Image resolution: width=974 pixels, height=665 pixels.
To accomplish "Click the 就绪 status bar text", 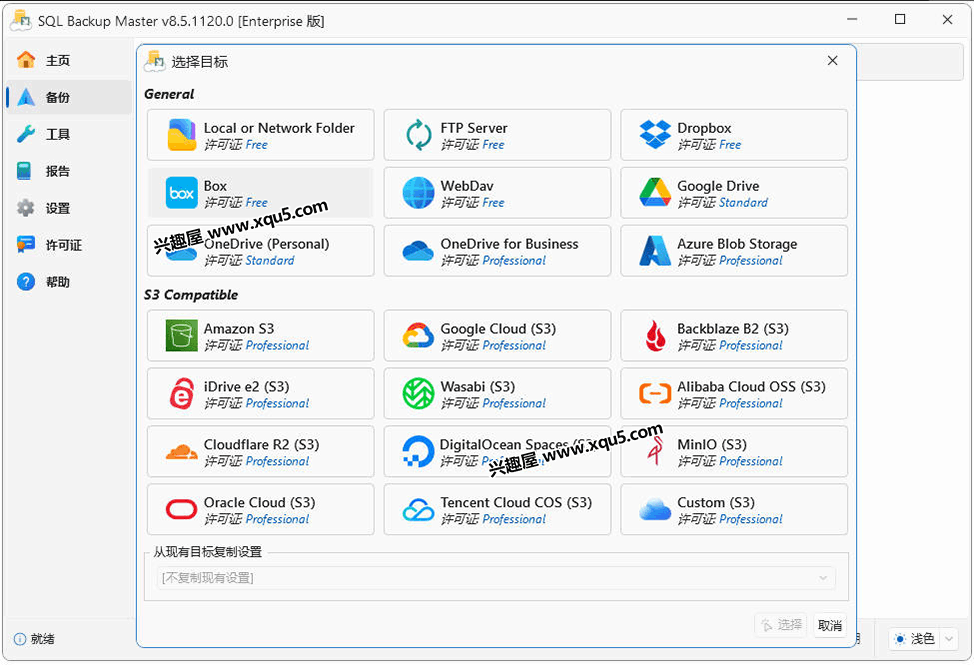I will coord(42,639).
